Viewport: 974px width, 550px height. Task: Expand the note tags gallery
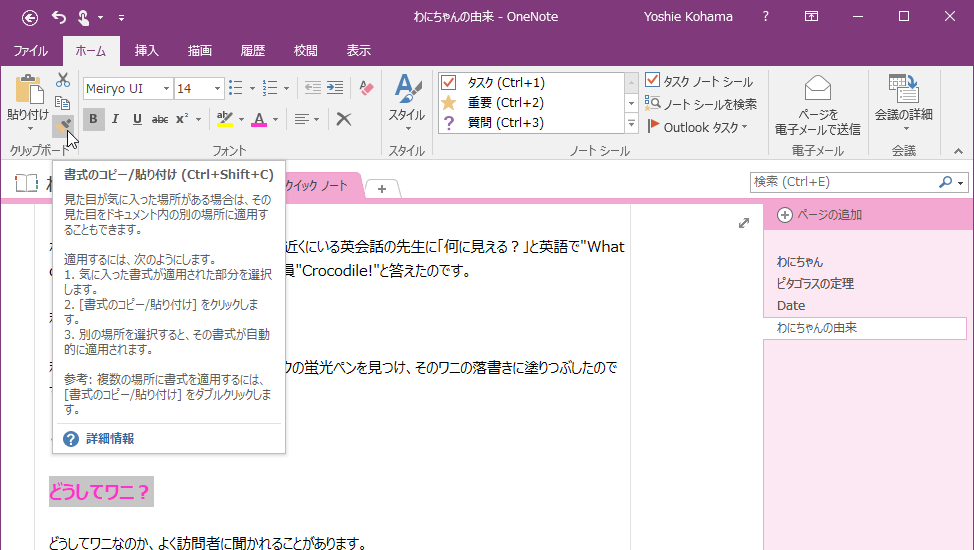tap(632, 124)
